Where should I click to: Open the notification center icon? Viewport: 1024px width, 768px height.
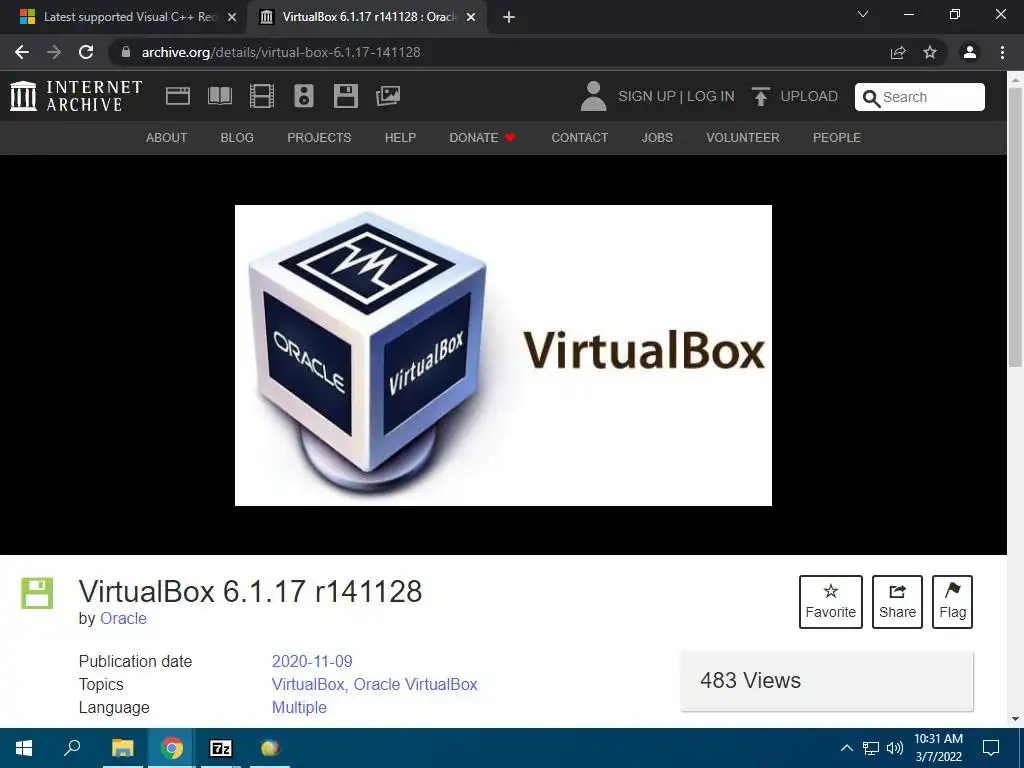[991, 748]
